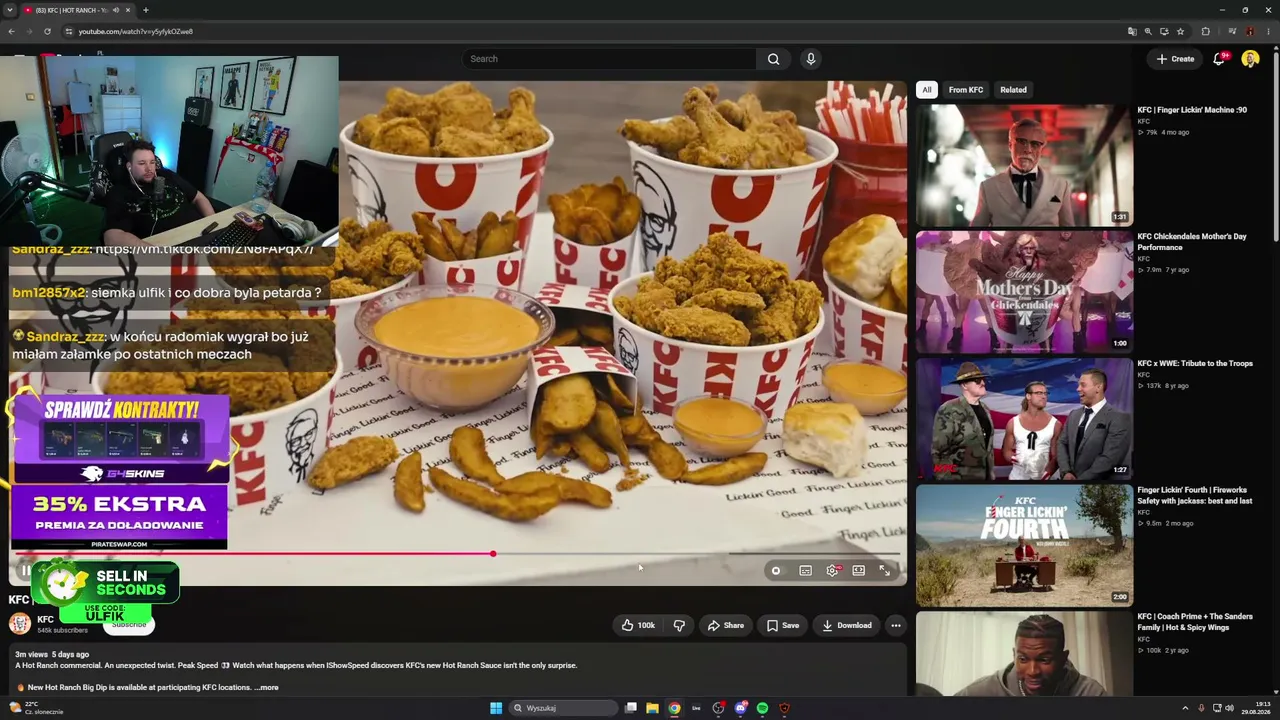Screen dimensions: 1280x720
Task: Select the Related filter chip
Action: [x=1013, y=90]
